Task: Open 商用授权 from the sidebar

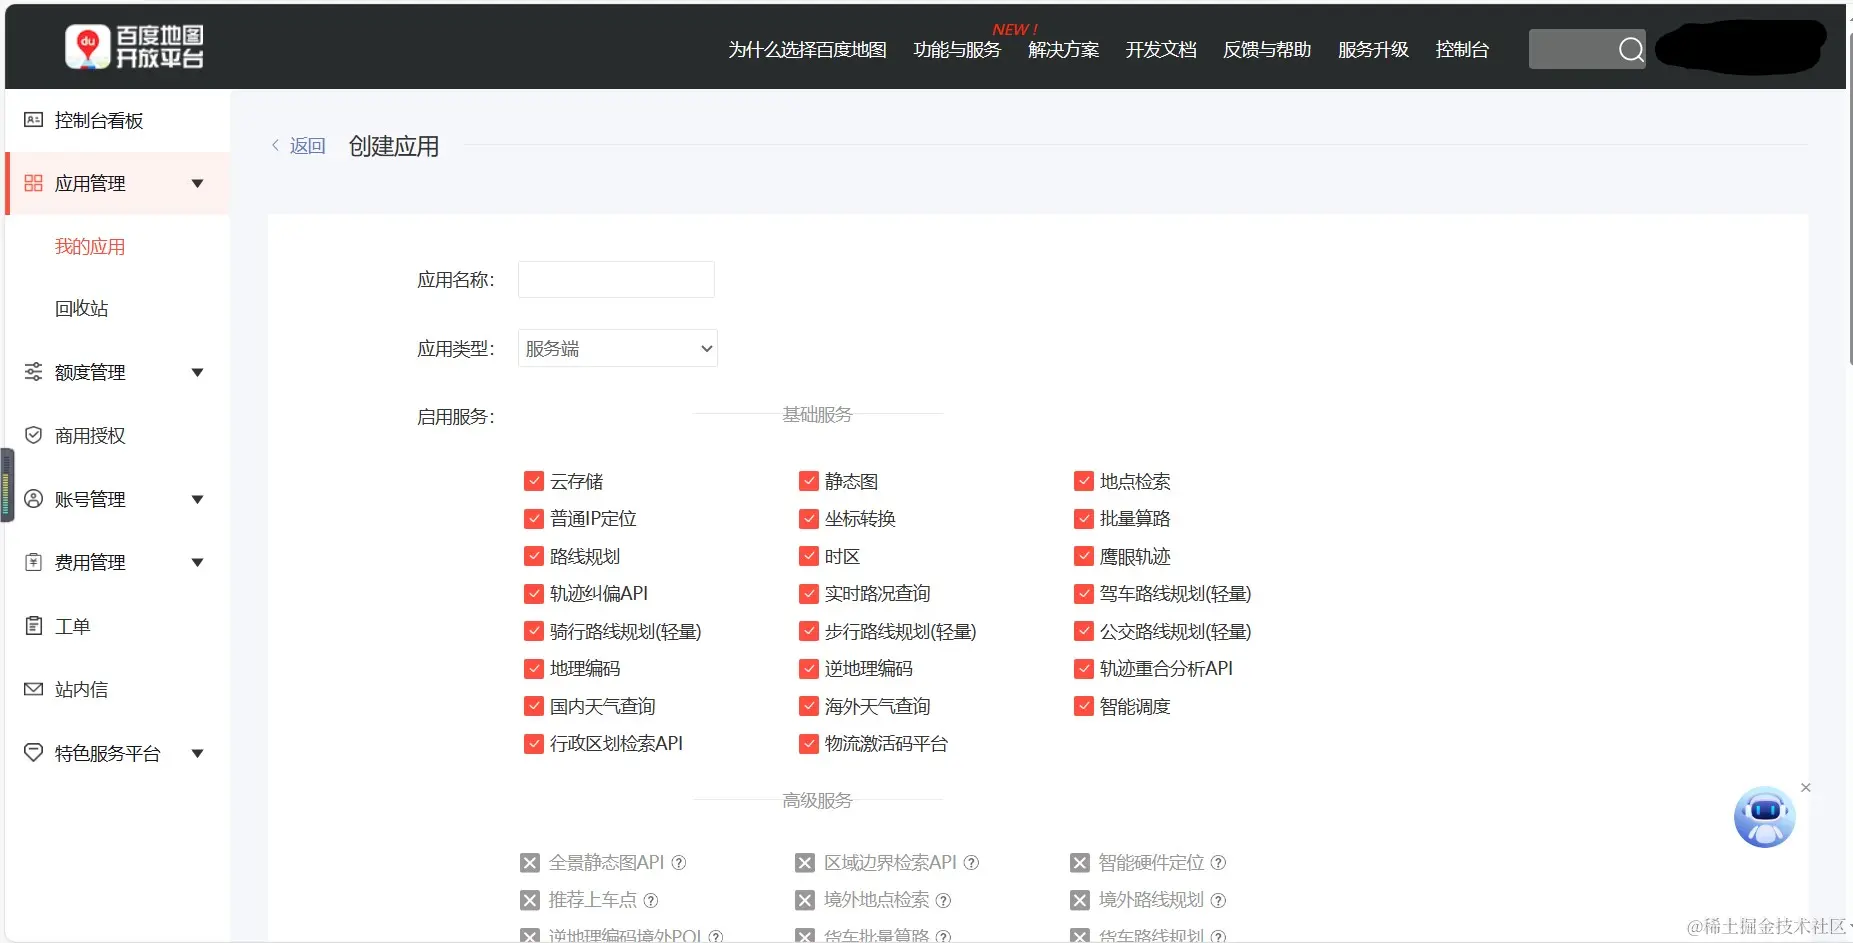Action: coord(33,435)
